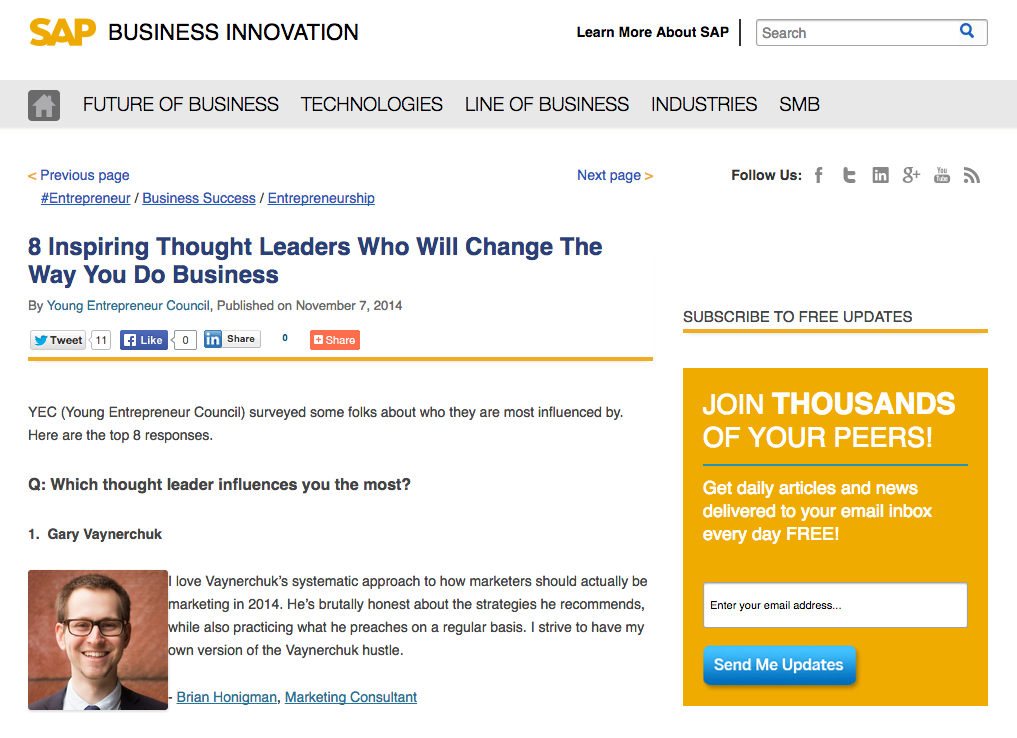Screen dimensions: 1017x738
Task: Open the YouTube follow icon
Action: click(x=942, y=175)
